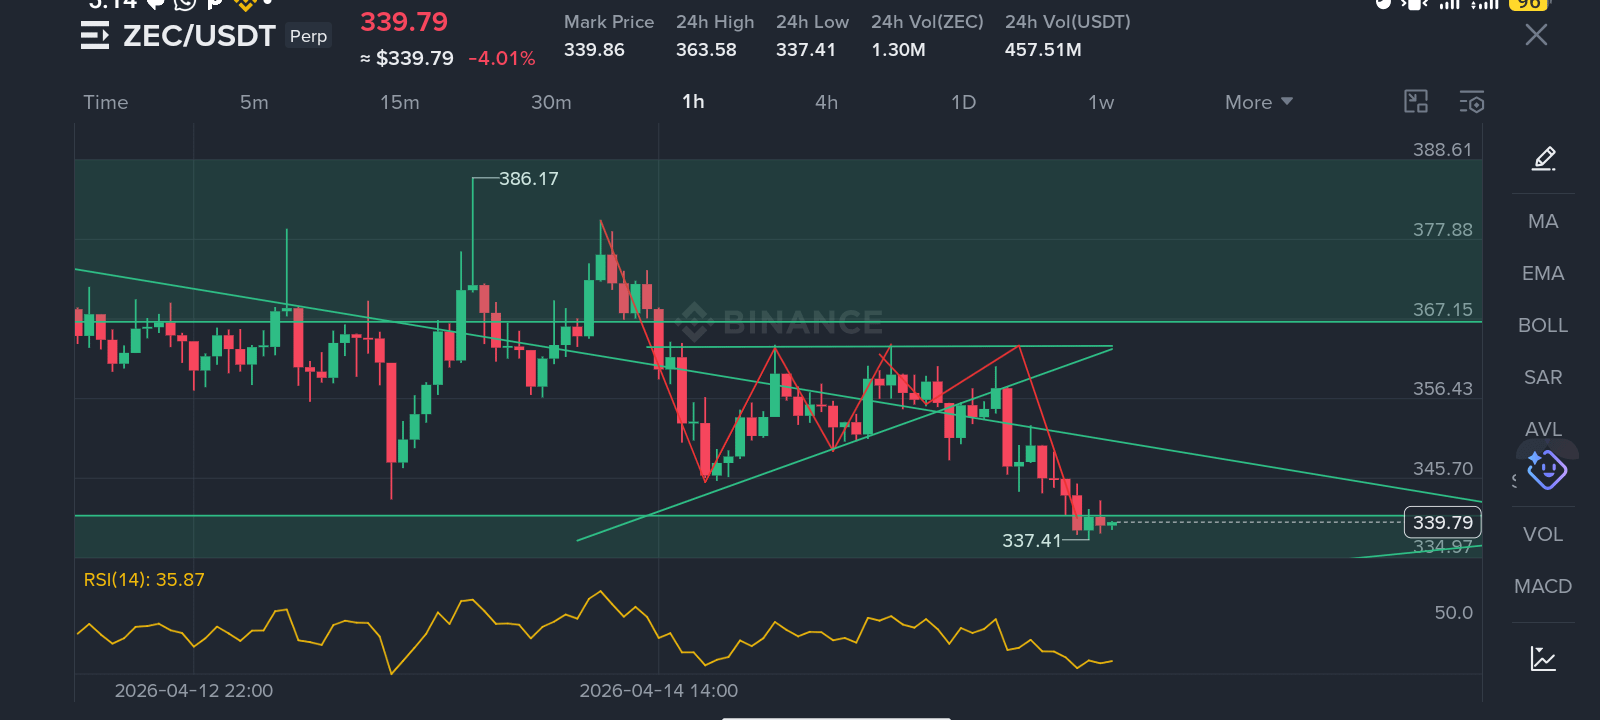
Task: Click the 388.61 price axis label
Action: click(x=1442, y=150)
